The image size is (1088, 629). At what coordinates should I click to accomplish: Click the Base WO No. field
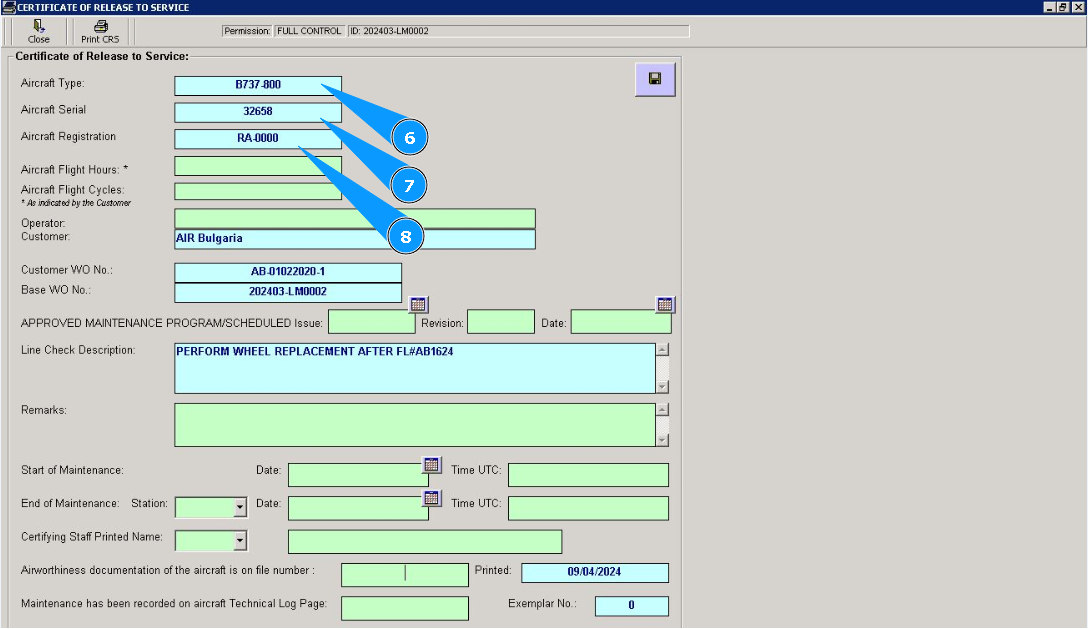tap(288, 292)
